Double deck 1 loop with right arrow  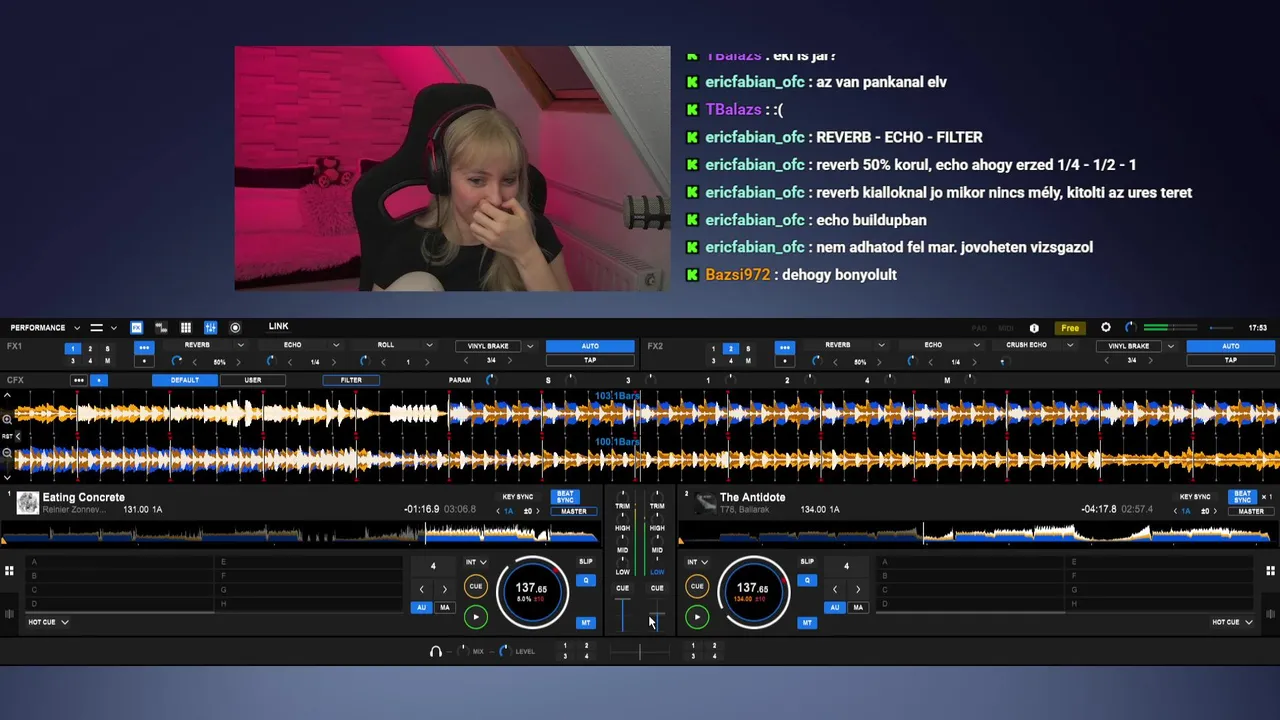[x=445, y=589]
